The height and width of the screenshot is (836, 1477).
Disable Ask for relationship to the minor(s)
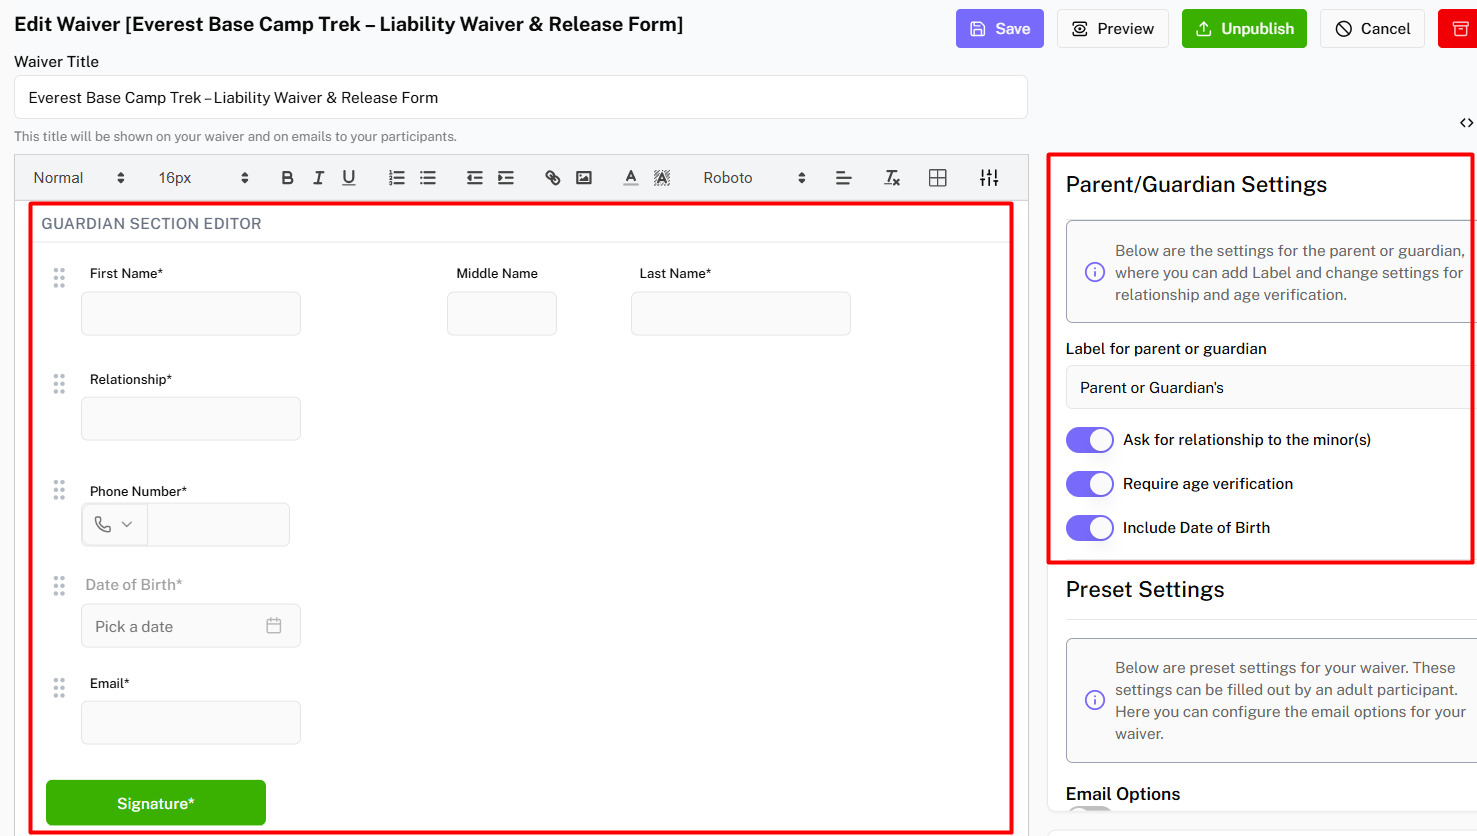tap(1089, 440)
